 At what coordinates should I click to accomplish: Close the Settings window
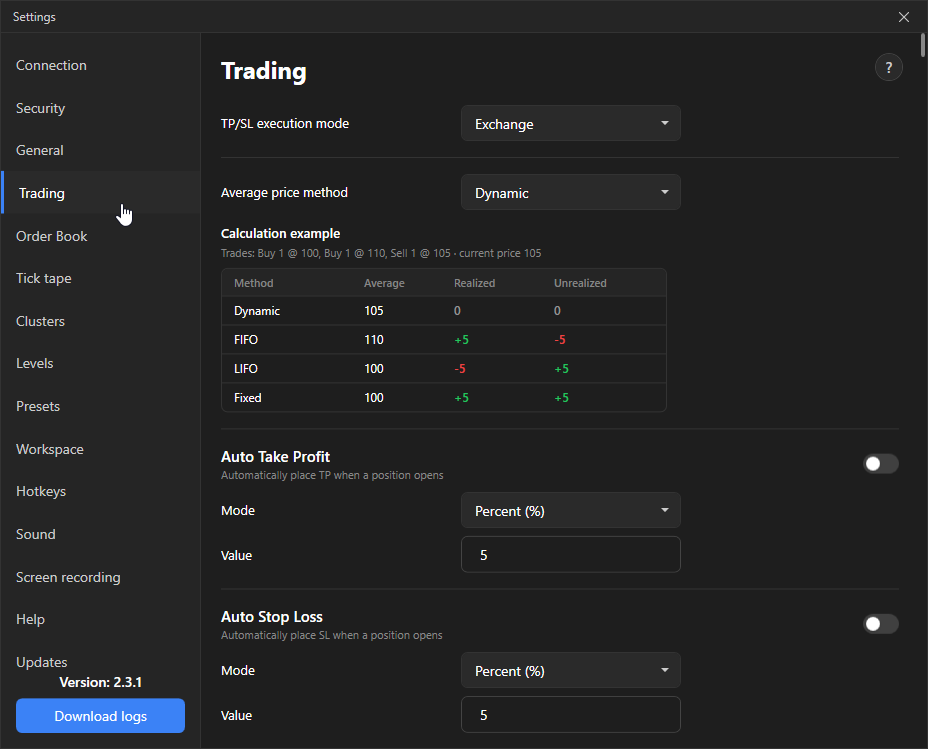[904, 17]
